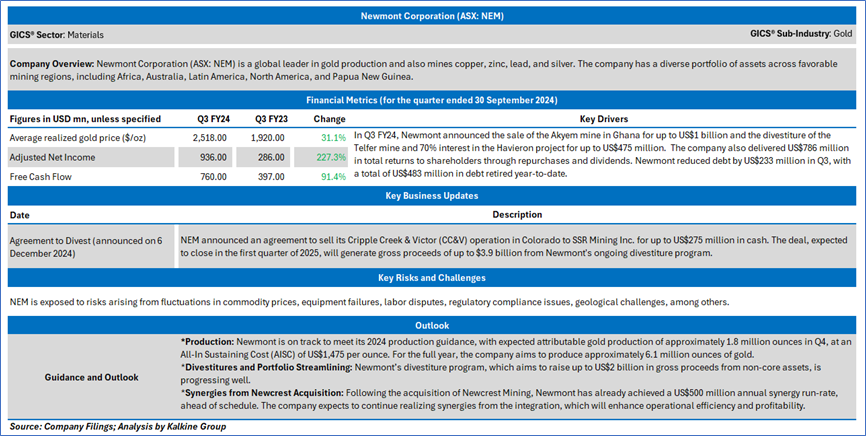This screenshot has width=866, height=436.
Task: Select the GICS Sector: Materials label
Action: 56,35
